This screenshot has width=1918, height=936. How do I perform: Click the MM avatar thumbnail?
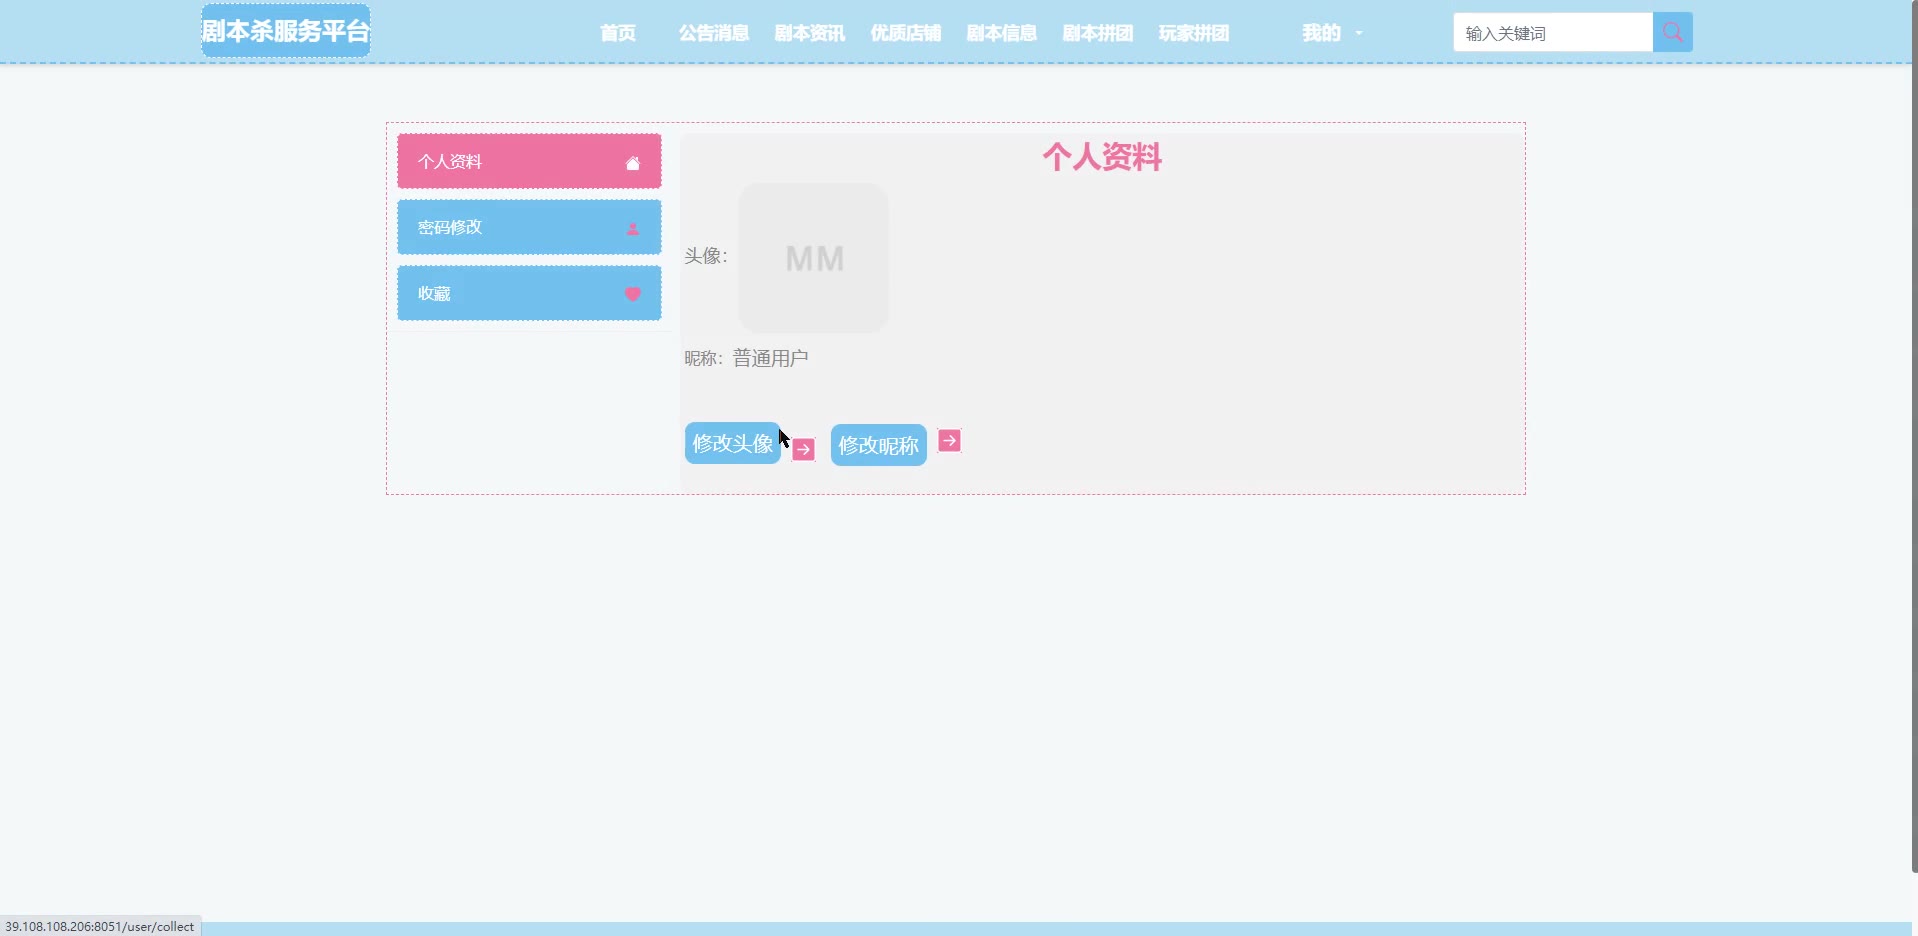click(814, 258)
